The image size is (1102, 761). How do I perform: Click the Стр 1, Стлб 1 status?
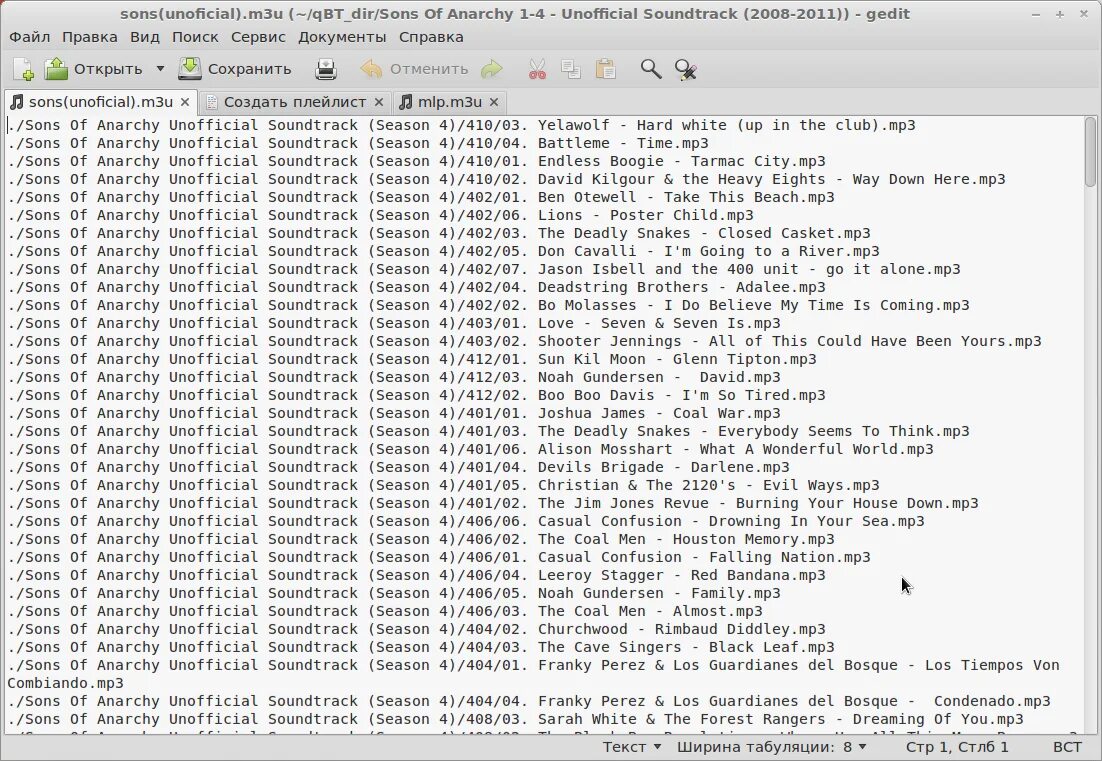[957, 746]
